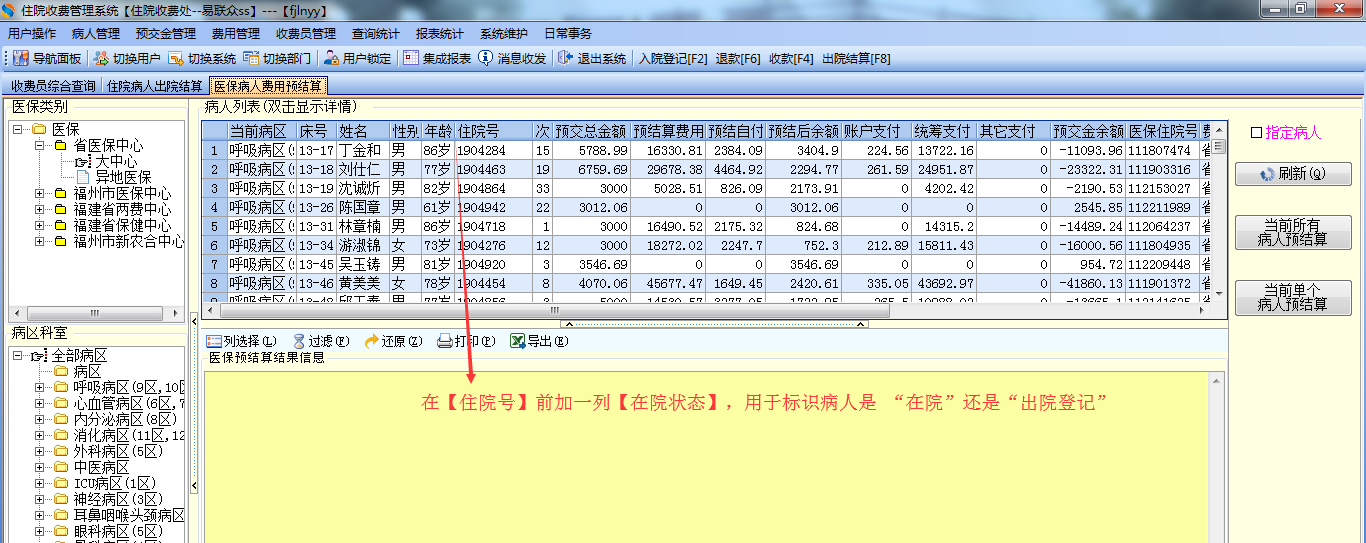1366x543 pixels.
Task: Select 中医病区 tree item
Action: click(x=102, y=468)
